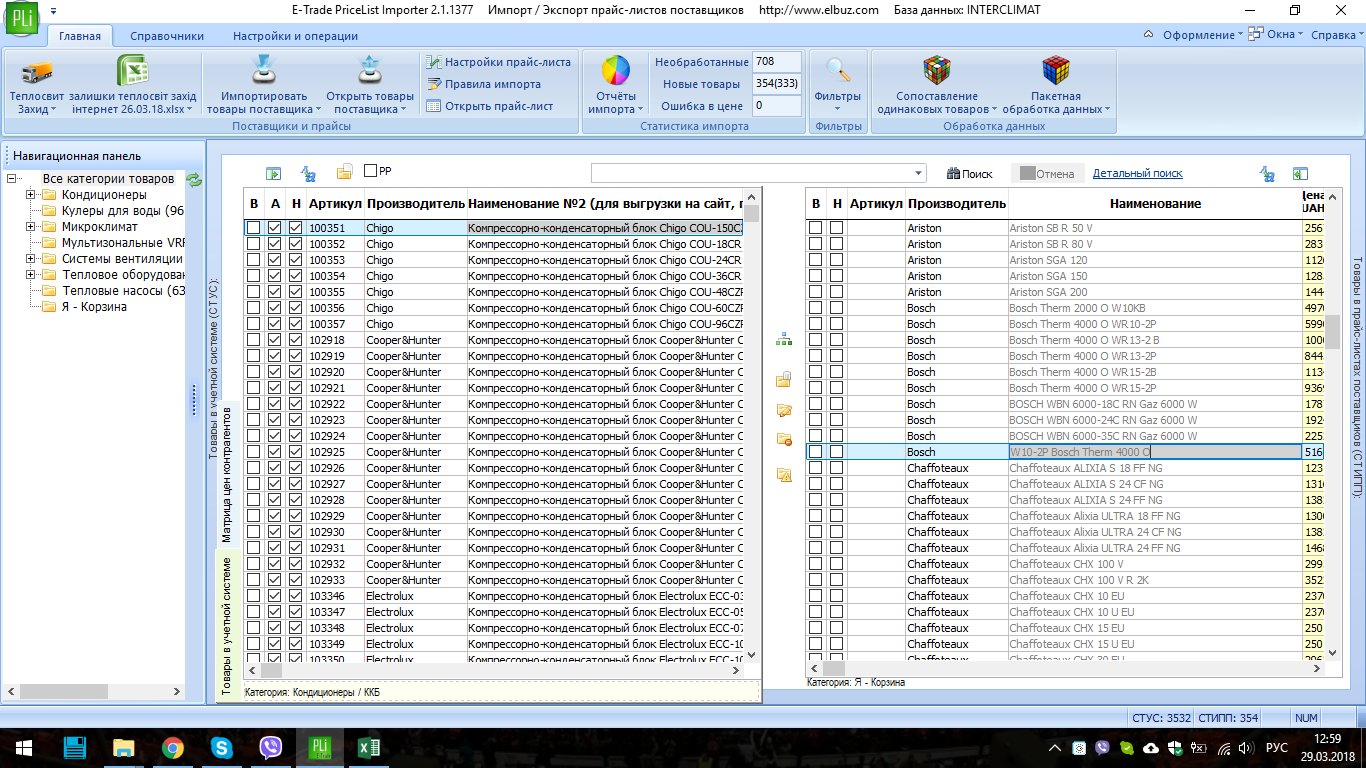1366x768 pixels.
Task: Click the folder icon above left grid
Action: point(344,173)
